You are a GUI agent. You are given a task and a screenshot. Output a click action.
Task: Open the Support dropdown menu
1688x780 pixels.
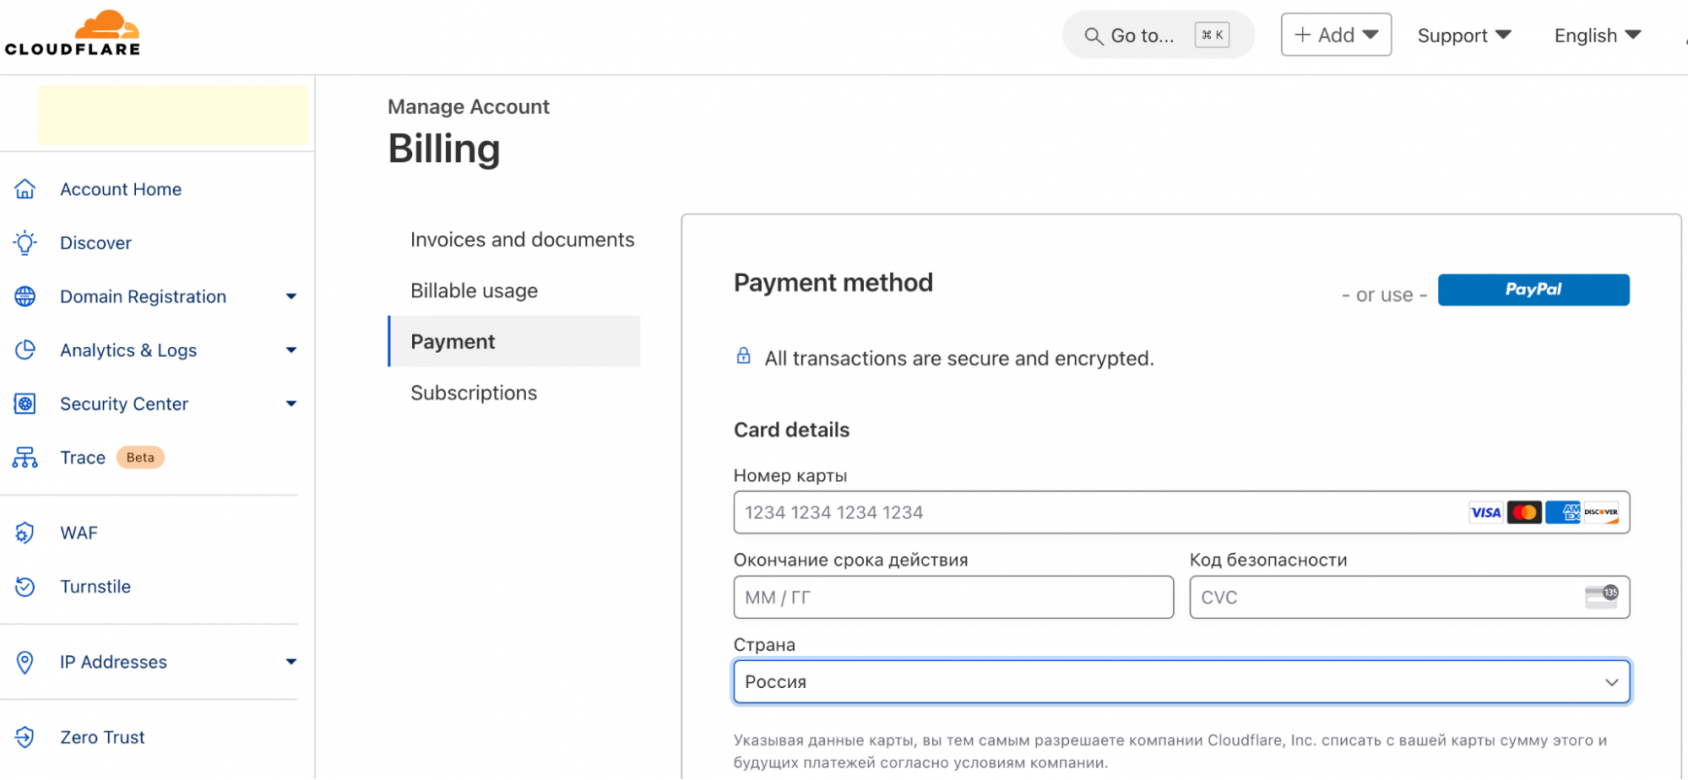(x=1464, y=36)
